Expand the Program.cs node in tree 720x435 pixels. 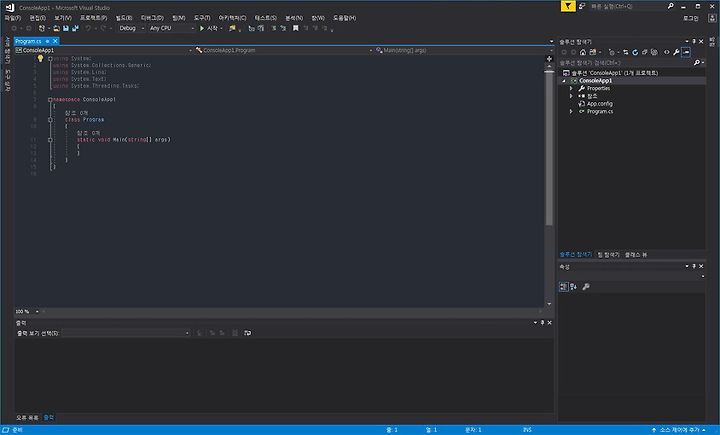point(571,112)
